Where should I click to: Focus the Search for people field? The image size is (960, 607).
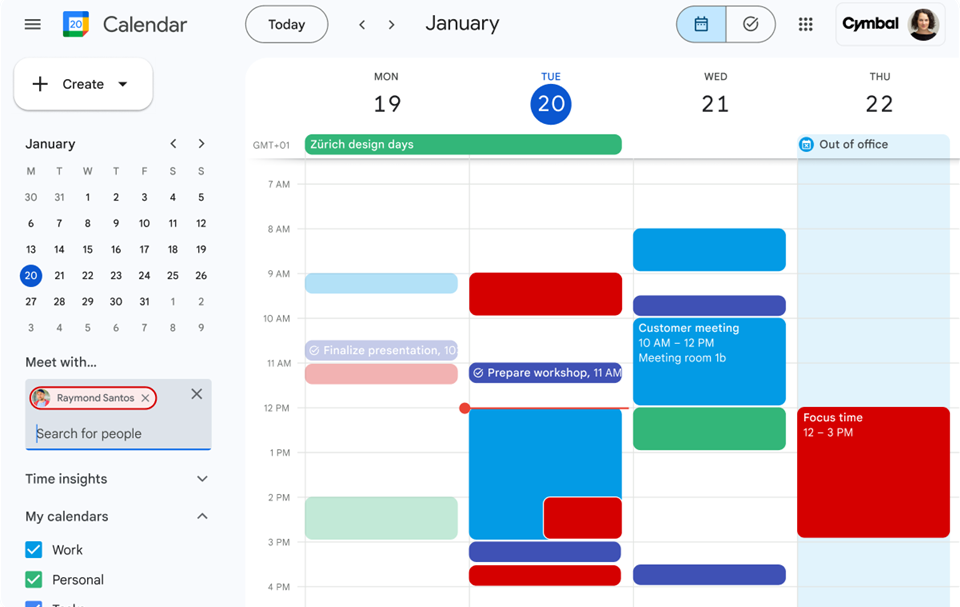(118, 434)
